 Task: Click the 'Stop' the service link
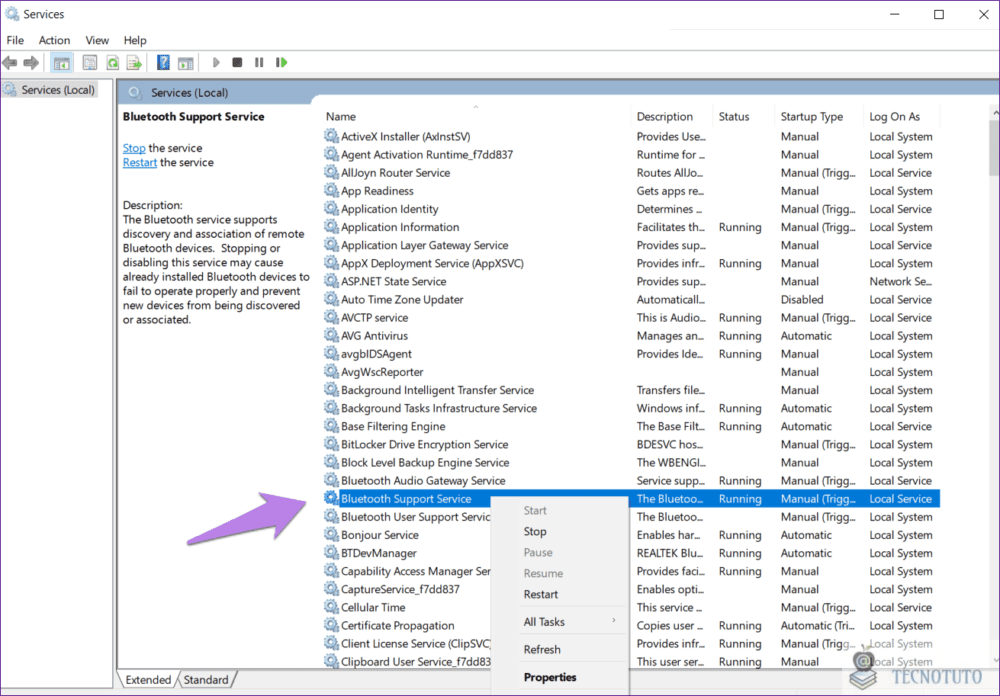pos(134,148)
